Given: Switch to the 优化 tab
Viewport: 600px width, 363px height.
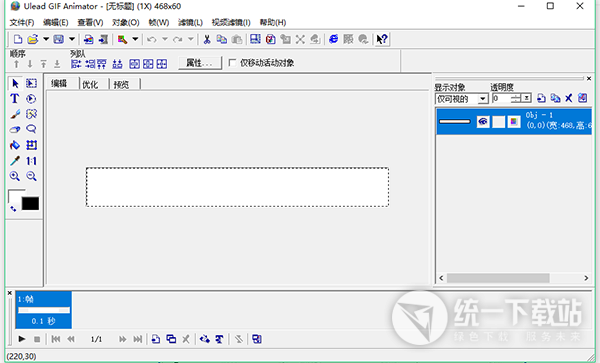Looking at the screenshot, I should pyautogui.click(x=90, y=84).
